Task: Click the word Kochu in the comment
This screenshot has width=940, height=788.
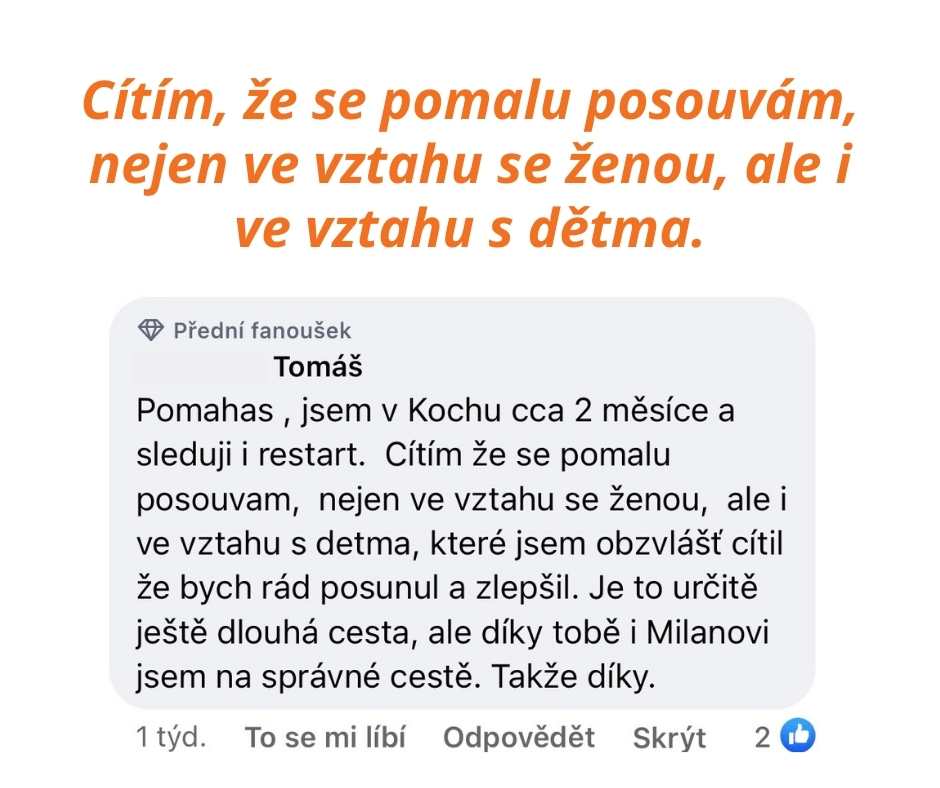Action: tap(454, 411)
